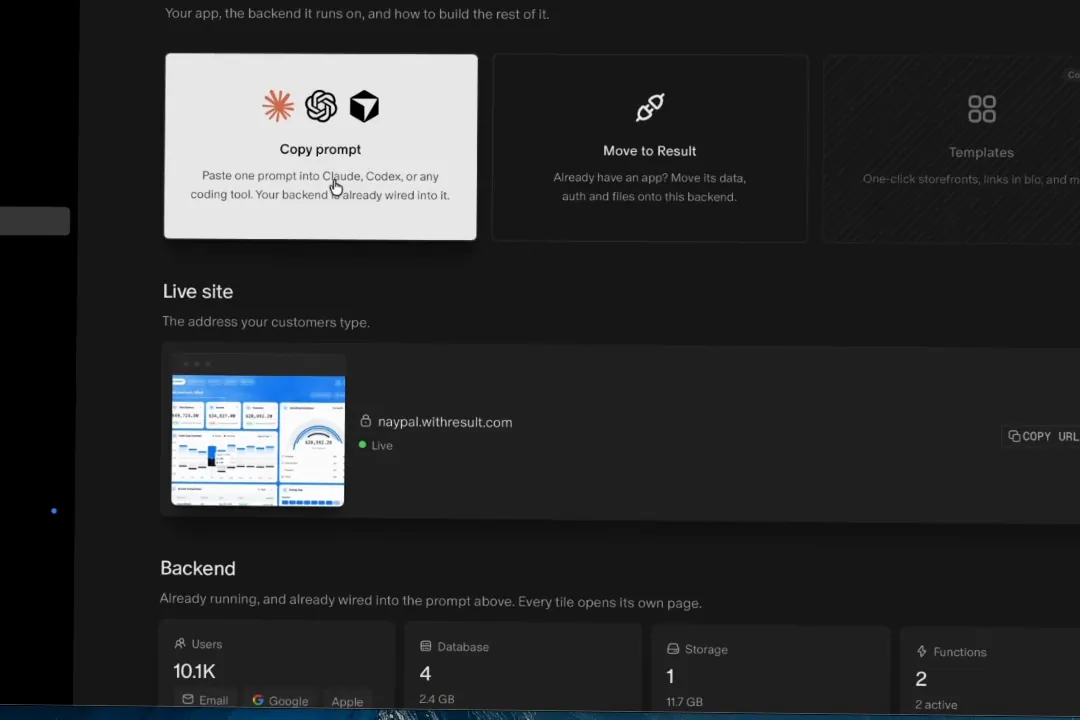1080x720 pixels.
Task: Click the Users tile person icon
Action: click(x=180, y=643)
